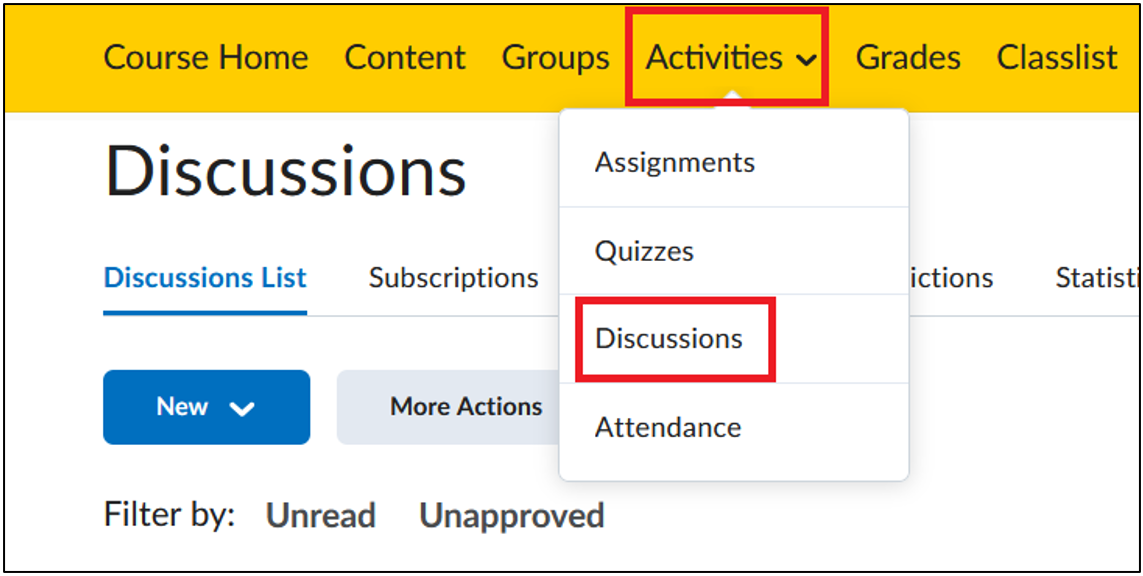This screenshot has height=576, width=1143.
Task: Filter discussions by Unread
Action: click(x=321, y=515)
